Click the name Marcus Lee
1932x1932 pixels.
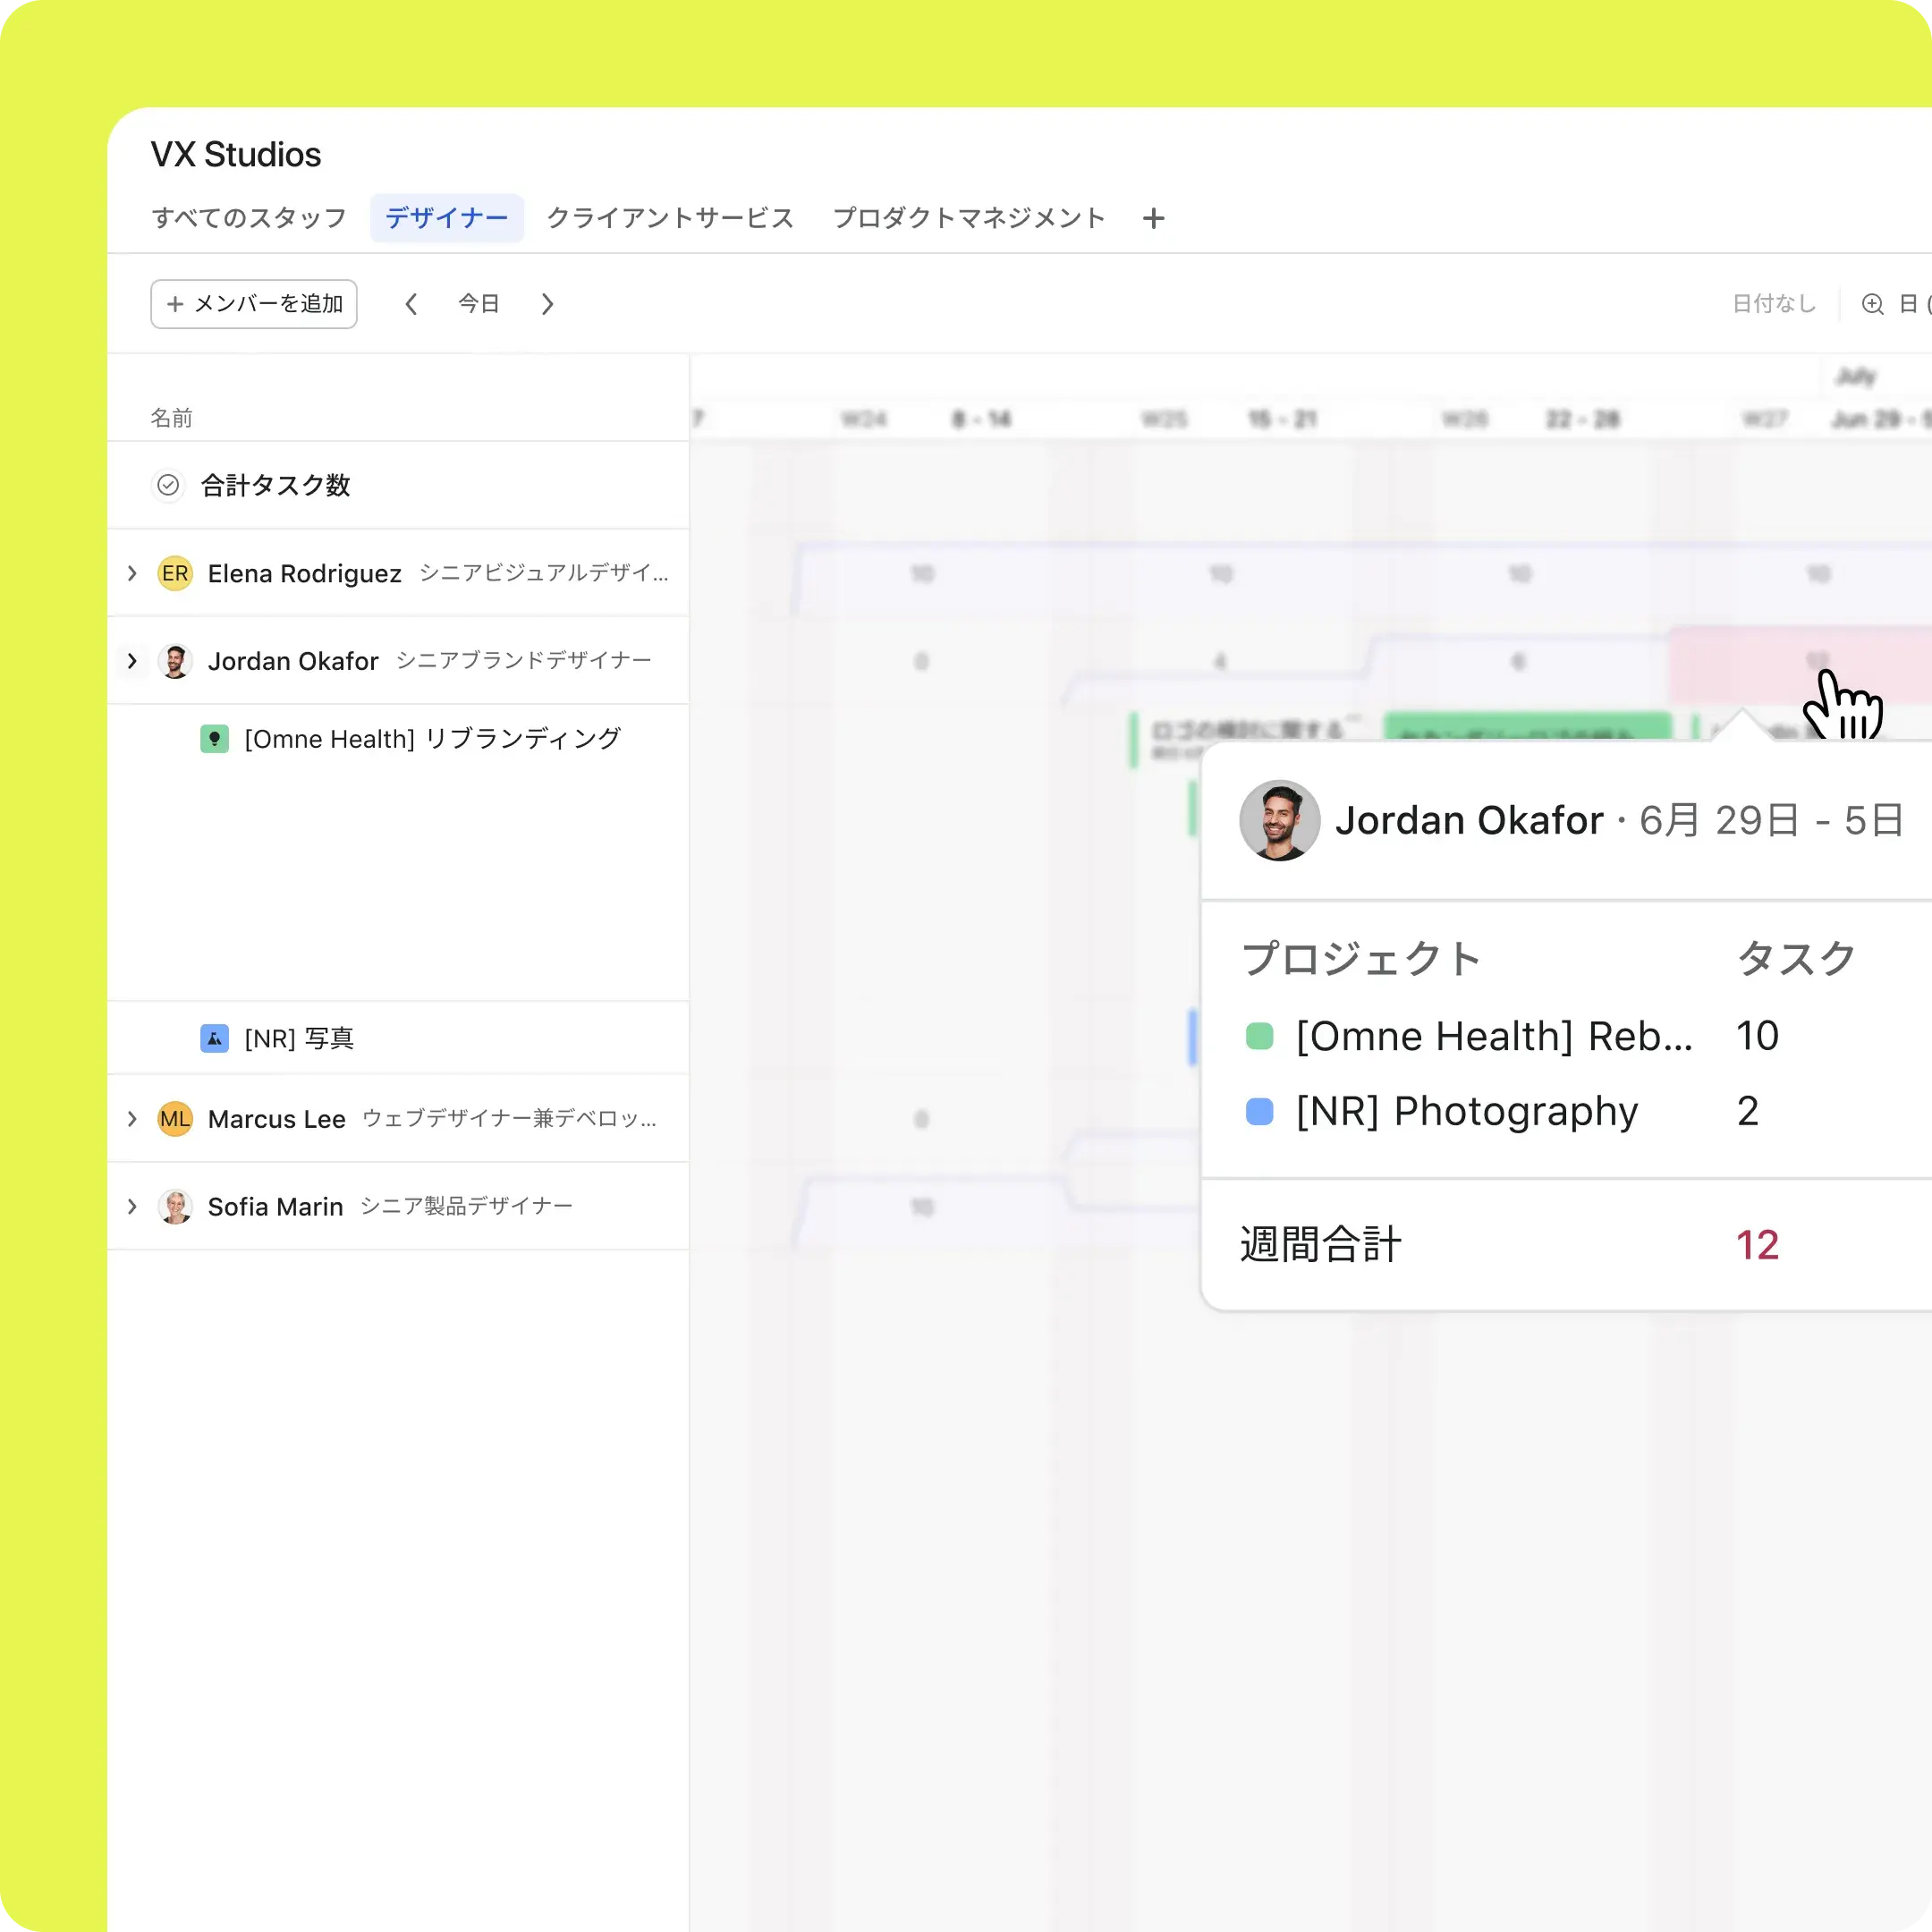[277, 1119]
